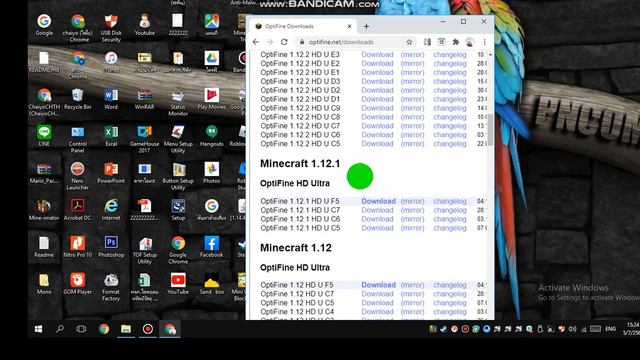Download OptiFine 1.12 HD U C4
Viewport: 640px width, 360px height.
tap(377, 312)
